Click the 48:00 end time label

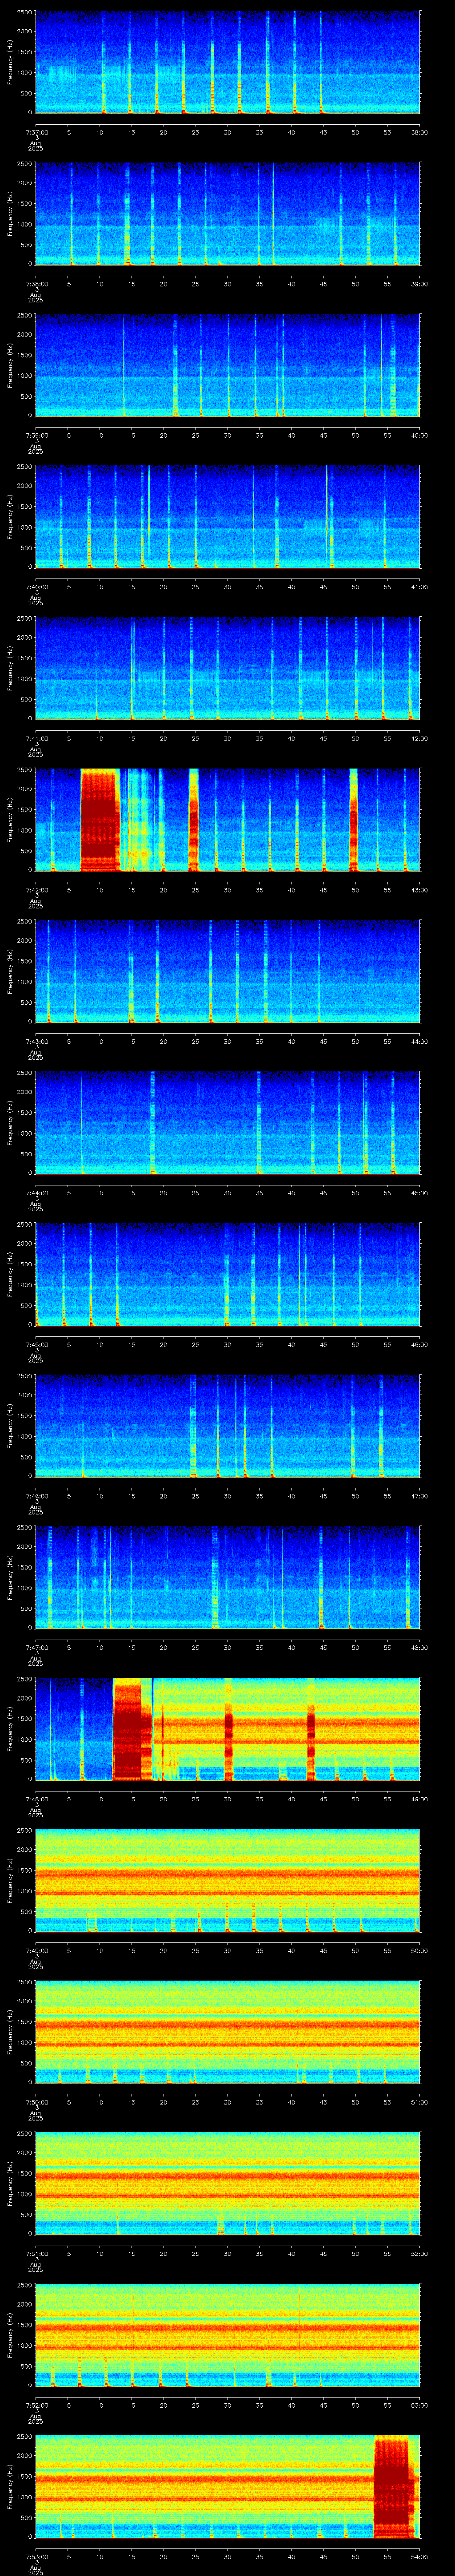pyautogui.click(x=420, y=1647)
